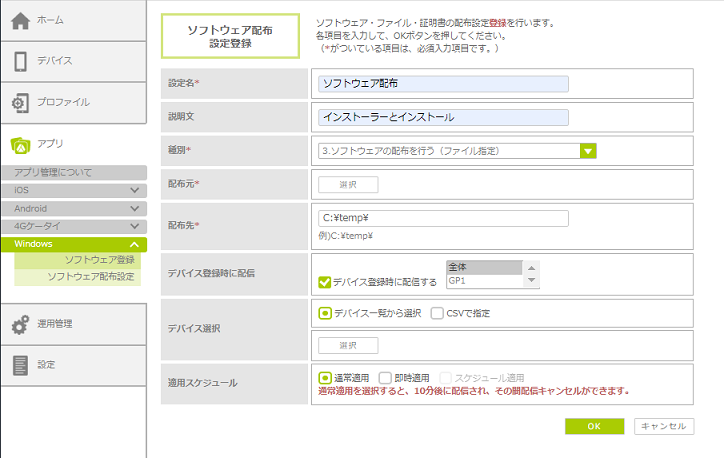Click the Home house icon
Viewport: 724px width, 458px height.
[x=20, y=21]
